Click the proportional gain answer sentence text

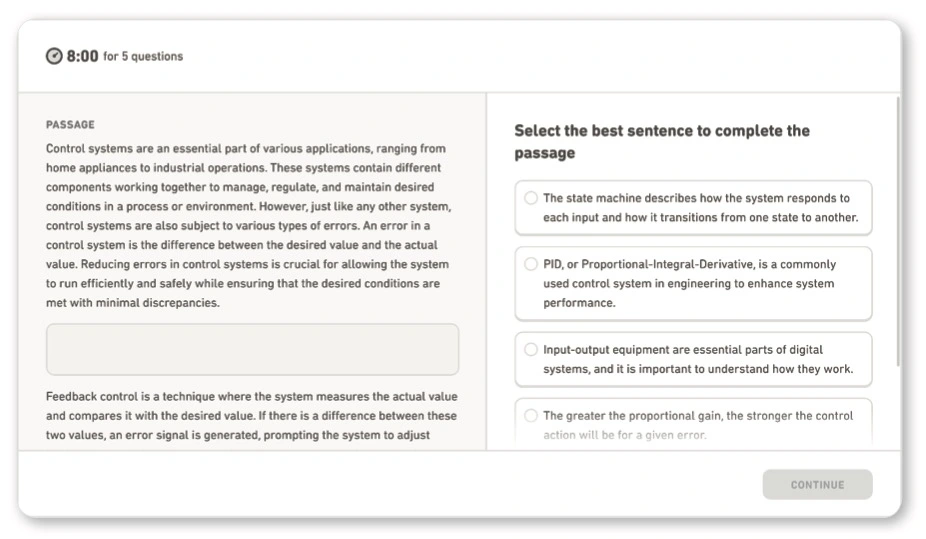tap(697, 424)
